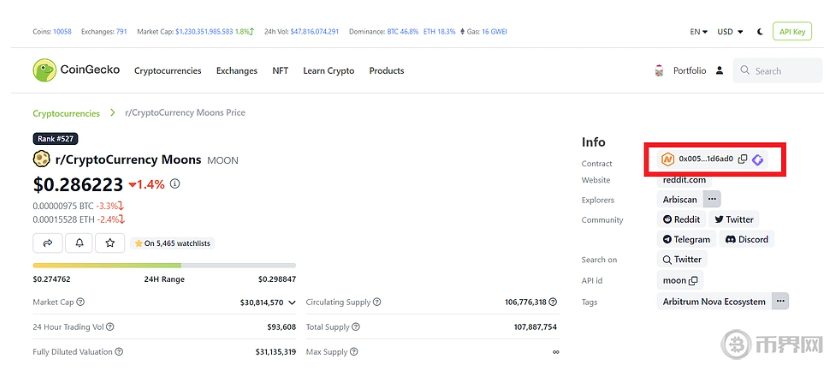The height and width of the screenshot is (372, 834).
Task: Open the reddit.com website link
Action: (x=684, y=180)
